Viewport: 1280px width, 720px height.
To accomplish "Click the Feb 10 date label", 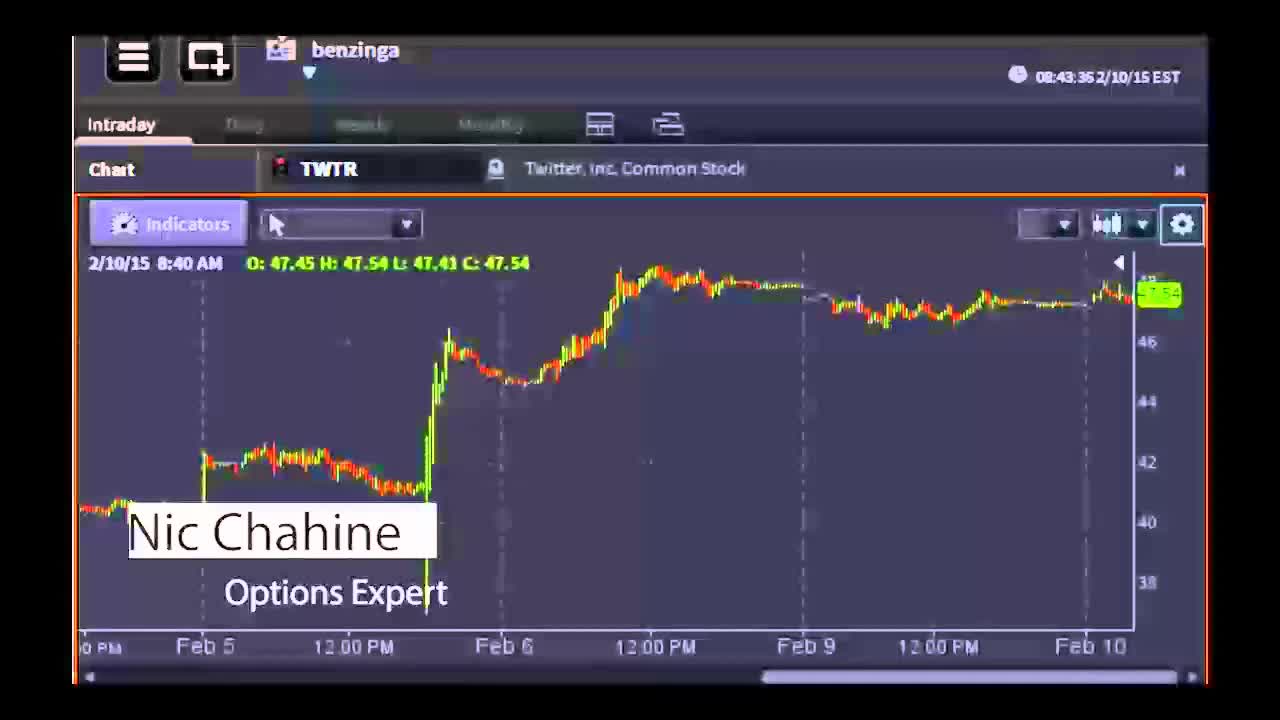I will pyautogui.click(x=1091, y=646).
